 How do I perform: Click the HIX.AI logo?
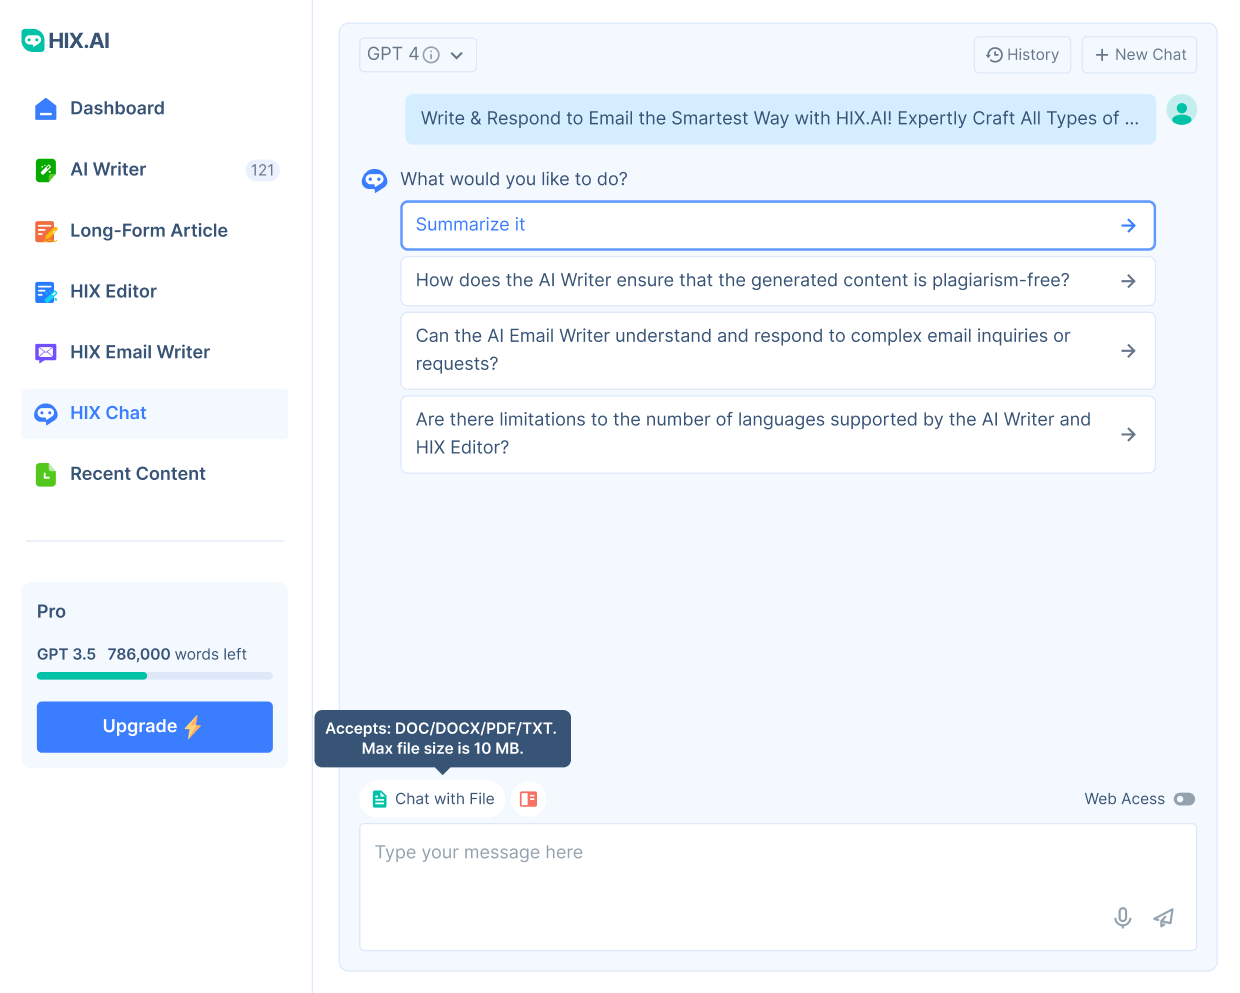(66, 41)
